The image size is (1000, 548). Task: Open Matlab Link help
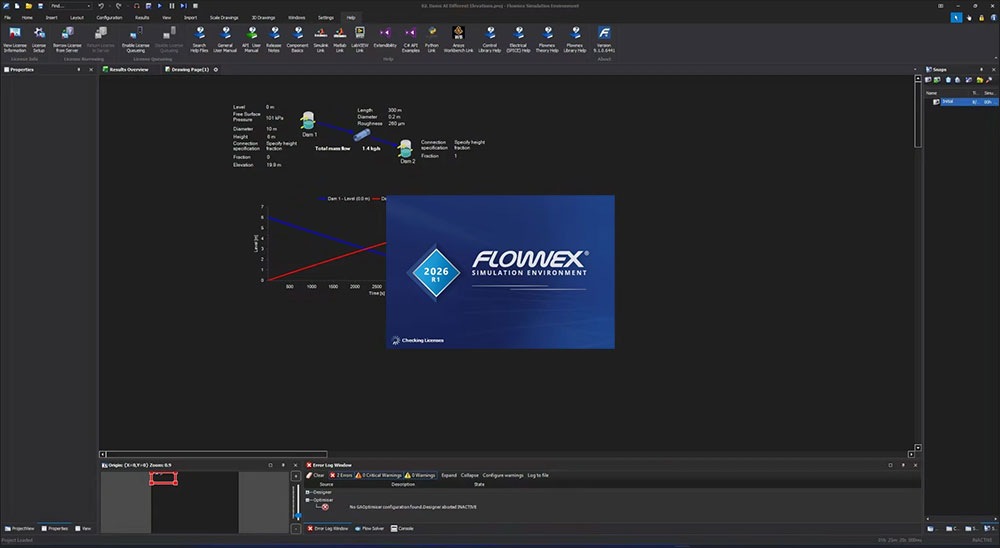click(x=340, y=40)
